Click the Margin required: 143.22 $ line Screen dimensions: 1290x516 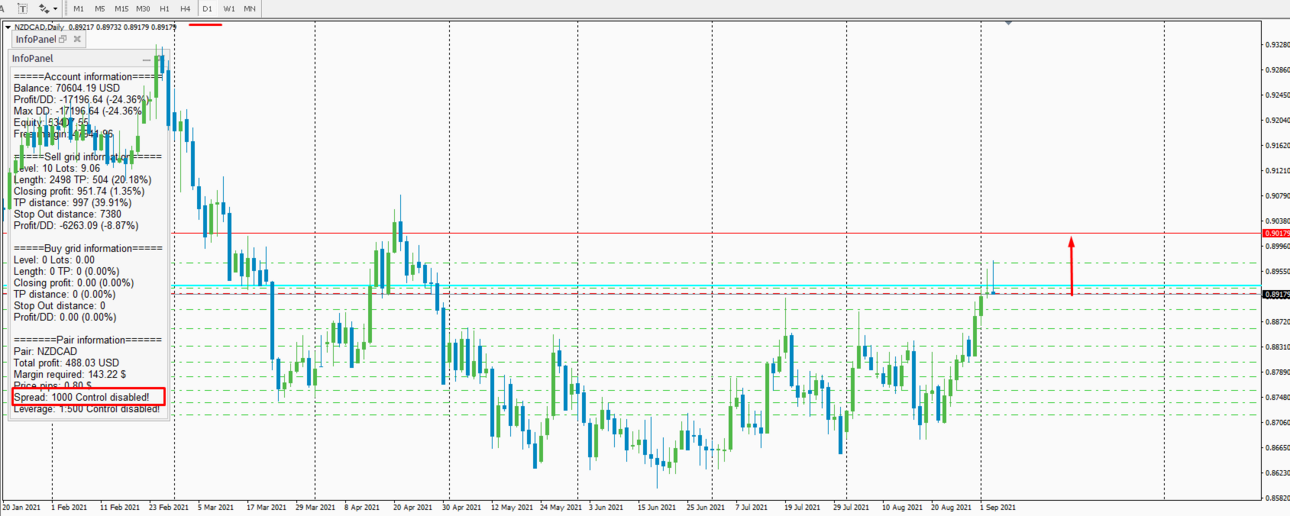pyautogui.click(x=69, y=374)
